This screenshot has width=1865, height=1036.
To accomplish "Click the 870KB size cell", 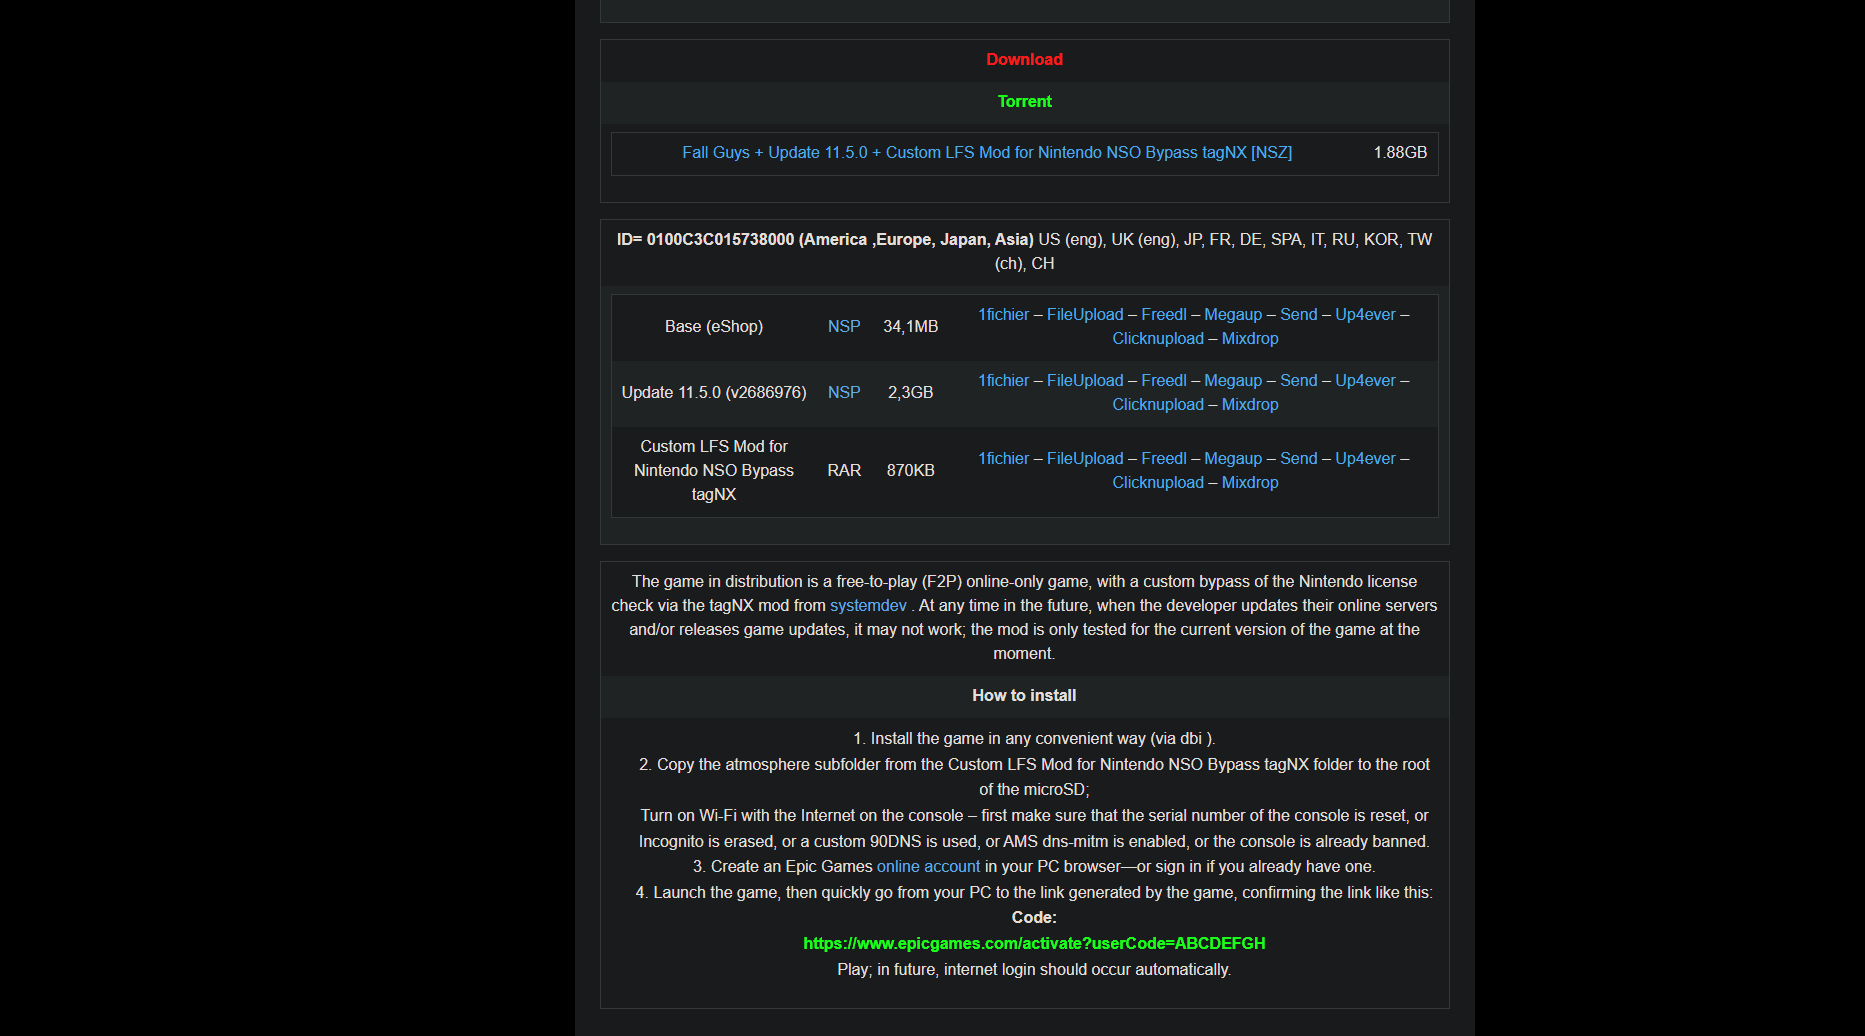I will [x=910, y=471].
